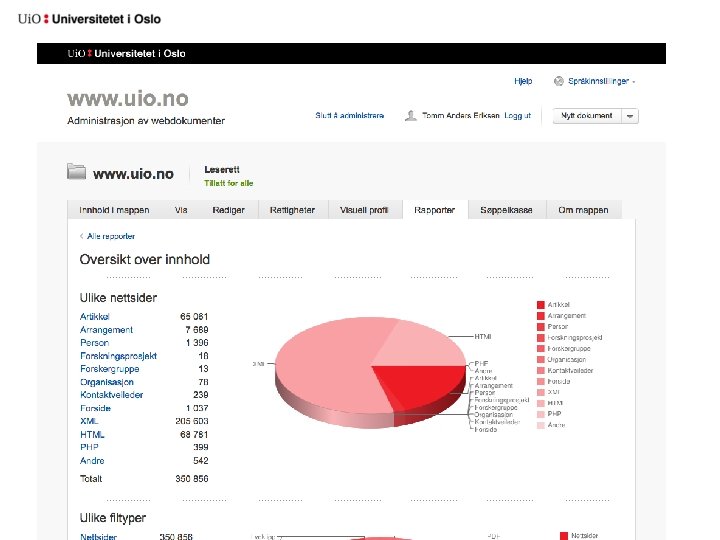Click the Nytt dokument button
The width and height of the screenshot is (720, 540).
pos(587,116)
